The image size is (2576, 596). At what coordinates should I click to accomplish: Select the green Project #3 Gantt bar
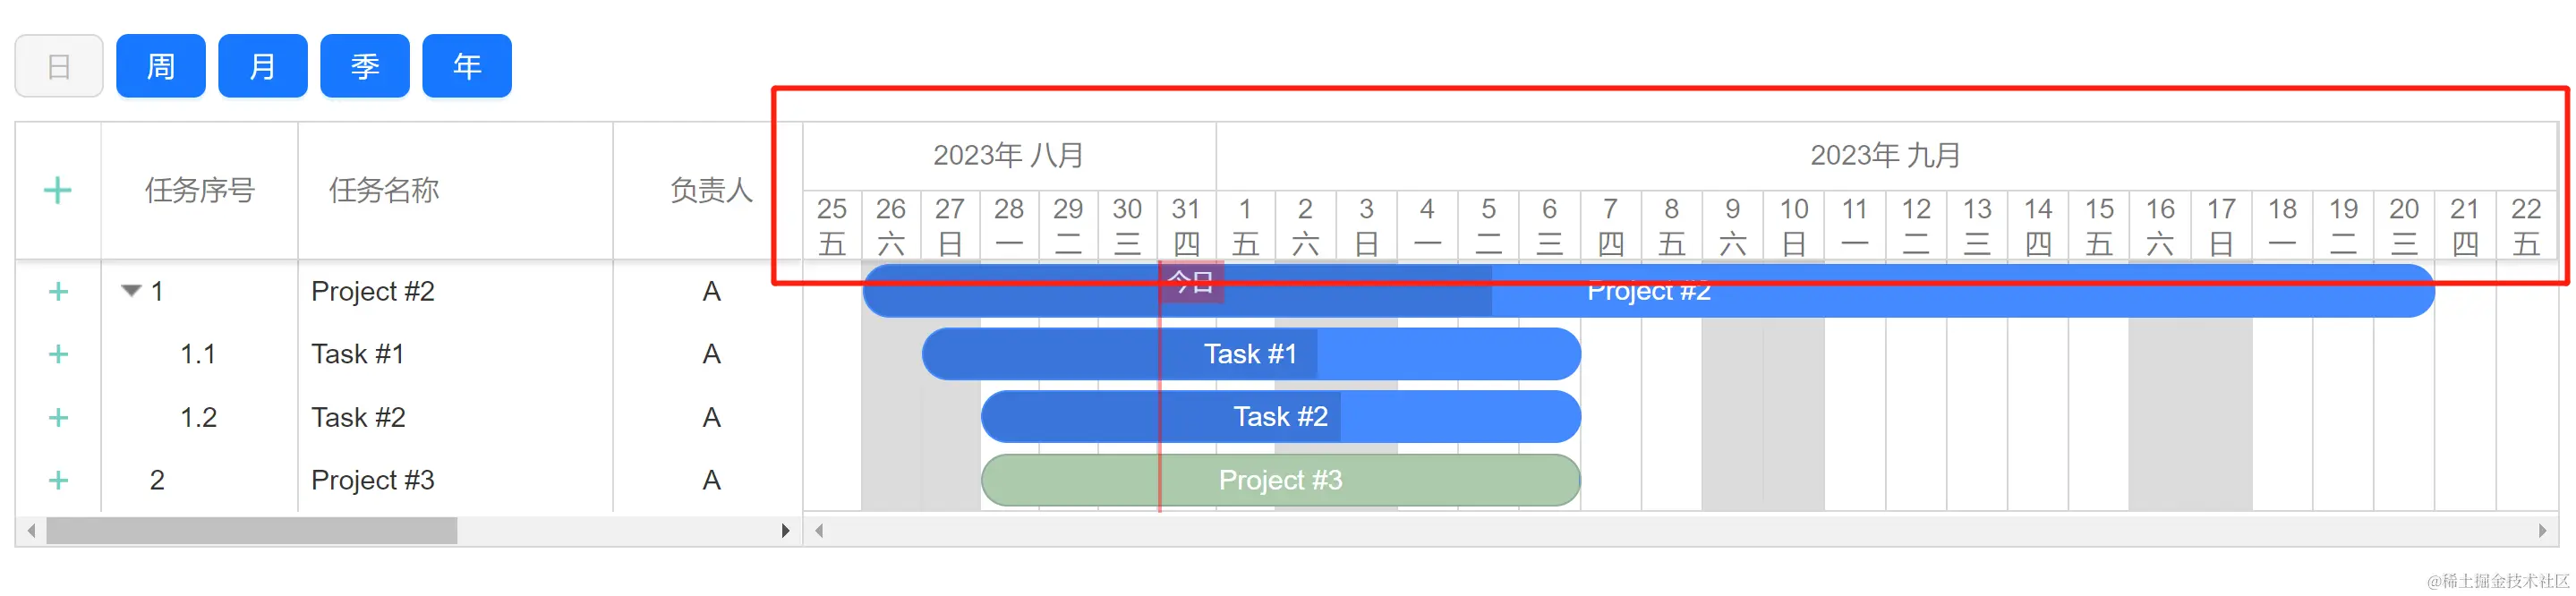(1280, 480)
